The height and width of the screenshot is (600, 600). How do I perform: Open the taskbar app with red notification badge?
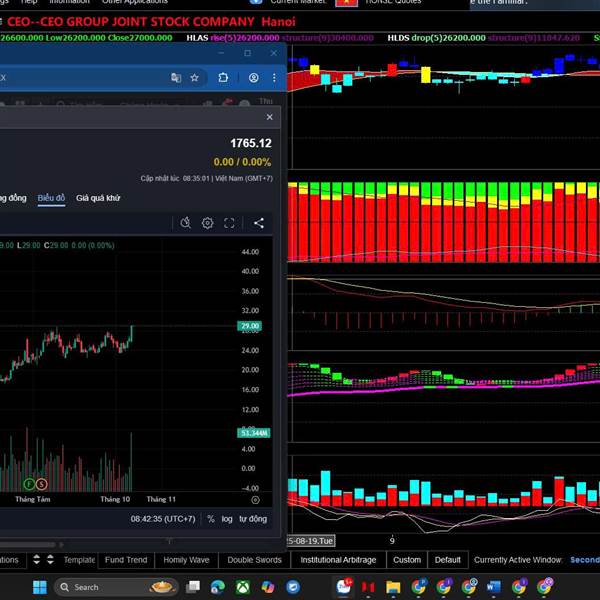pyautogui.click(x=344, y=586)
